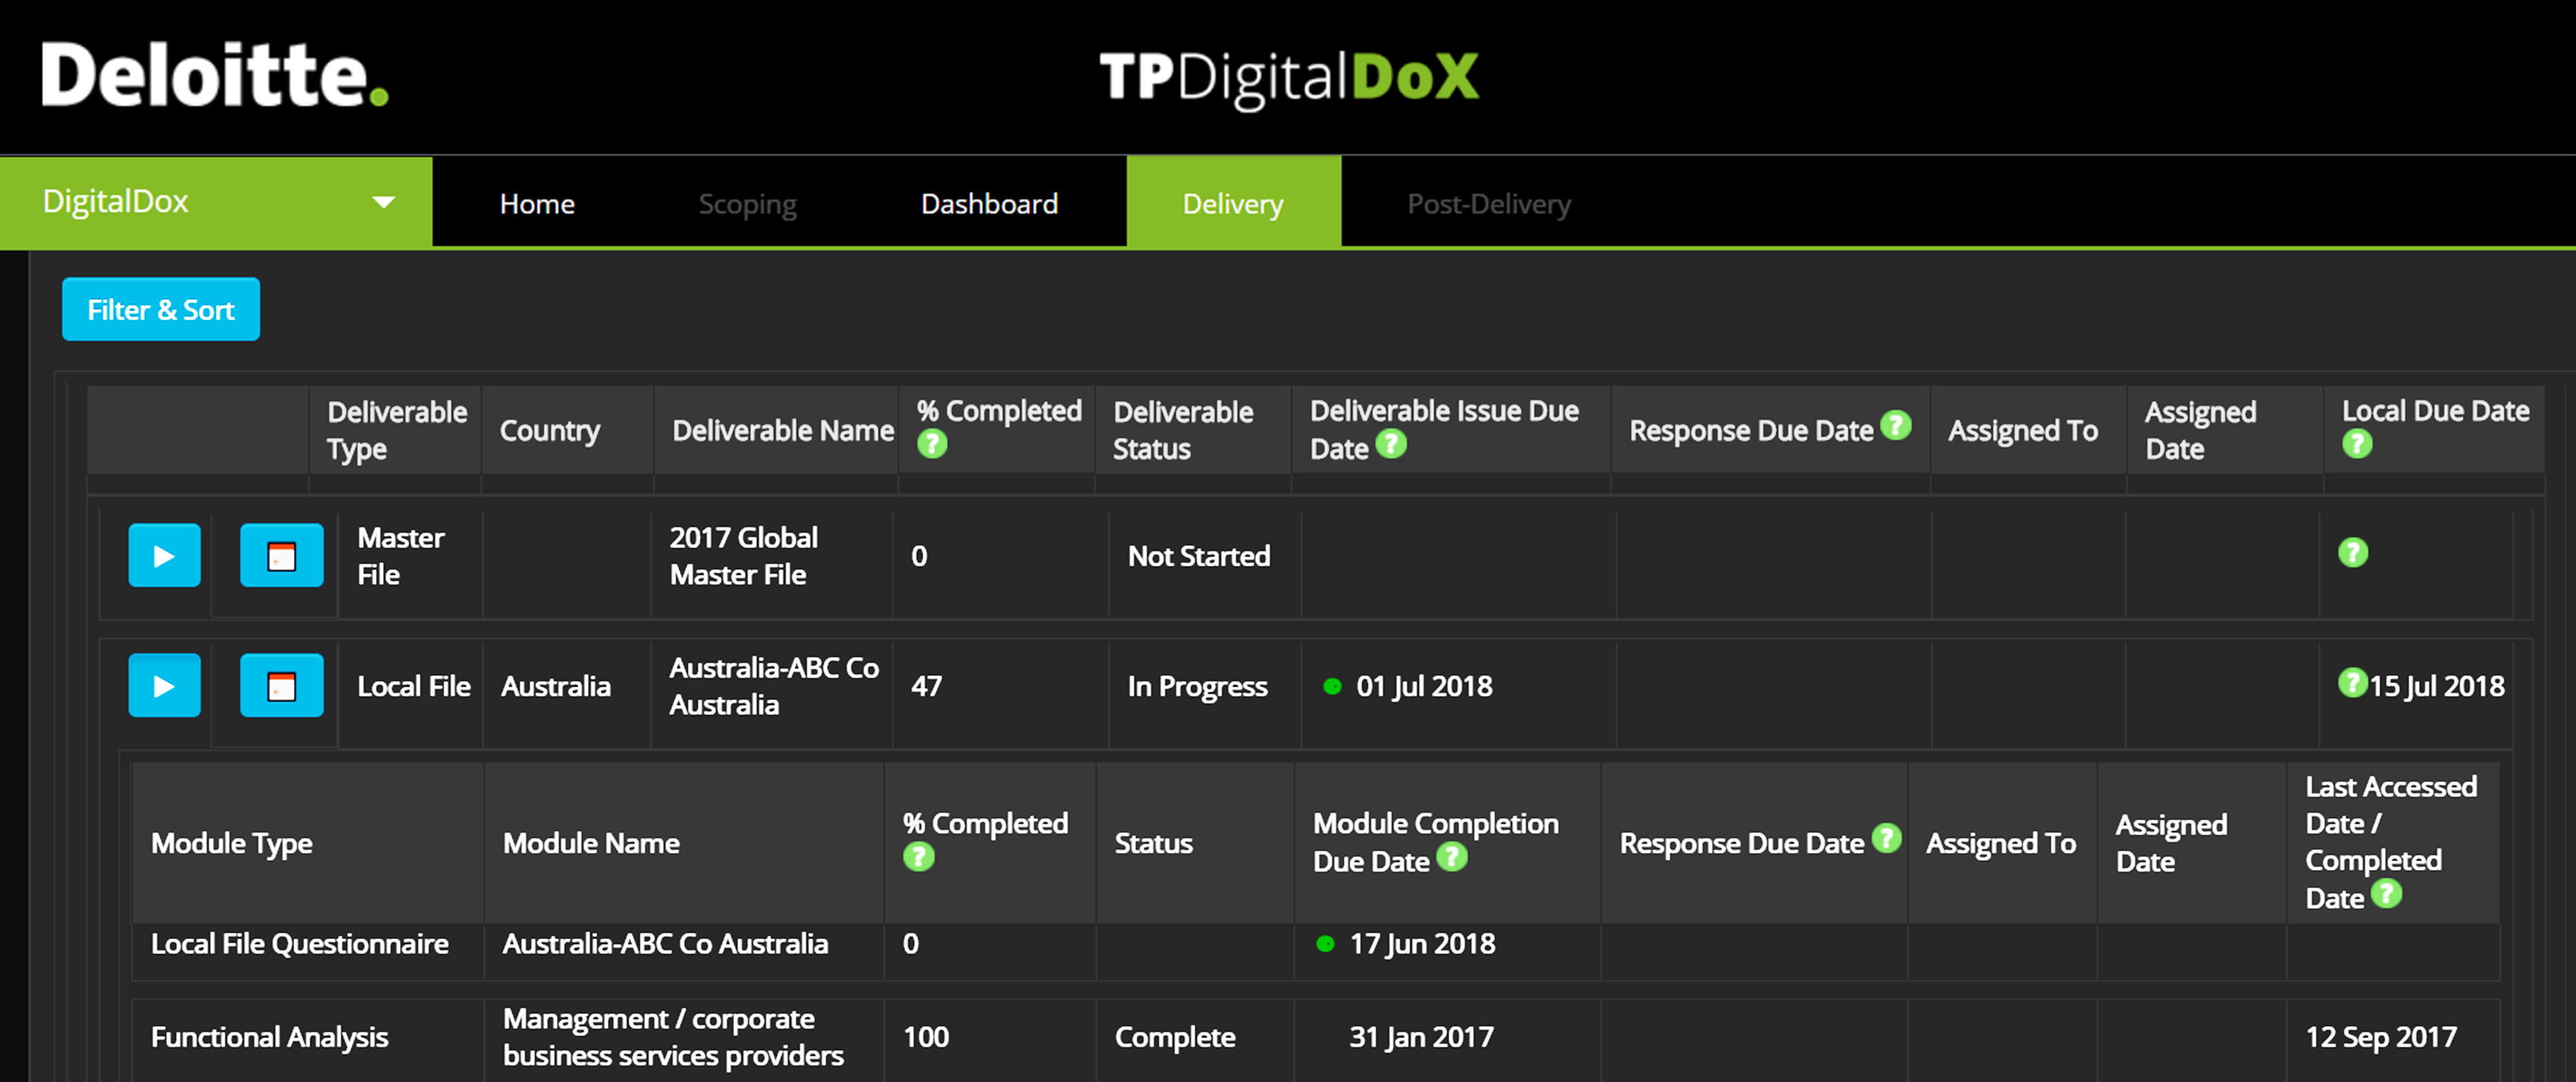Click help icon beside Module Completion Due Date

[x=1451, y=856]
